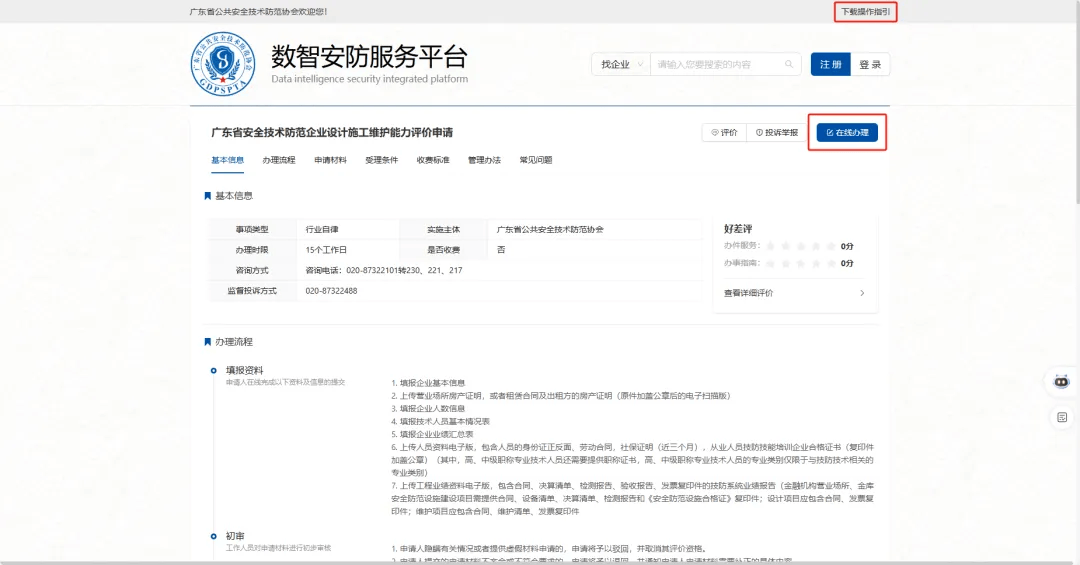Click the CDPSPTA association logo
The height and width of the screenshot is (565, 1080).
tap(222, 63)
